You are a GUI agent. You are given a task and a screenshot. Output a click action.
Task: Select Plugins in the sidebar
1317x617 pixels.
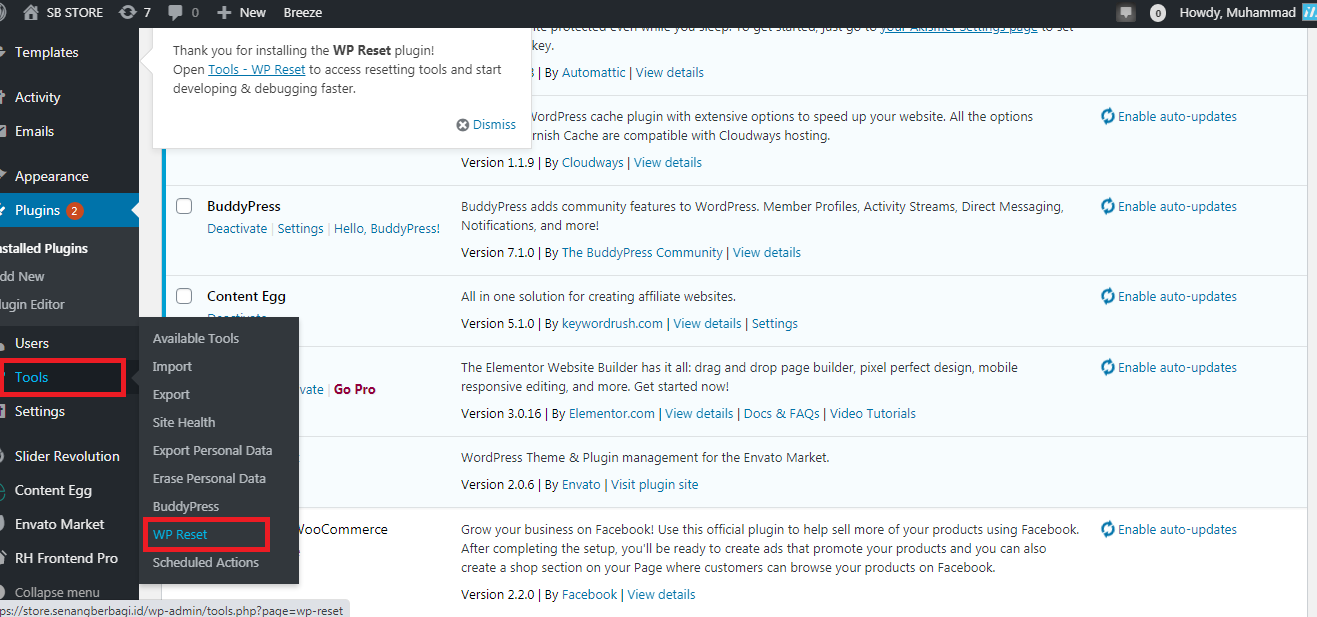[x=38, y=210]
